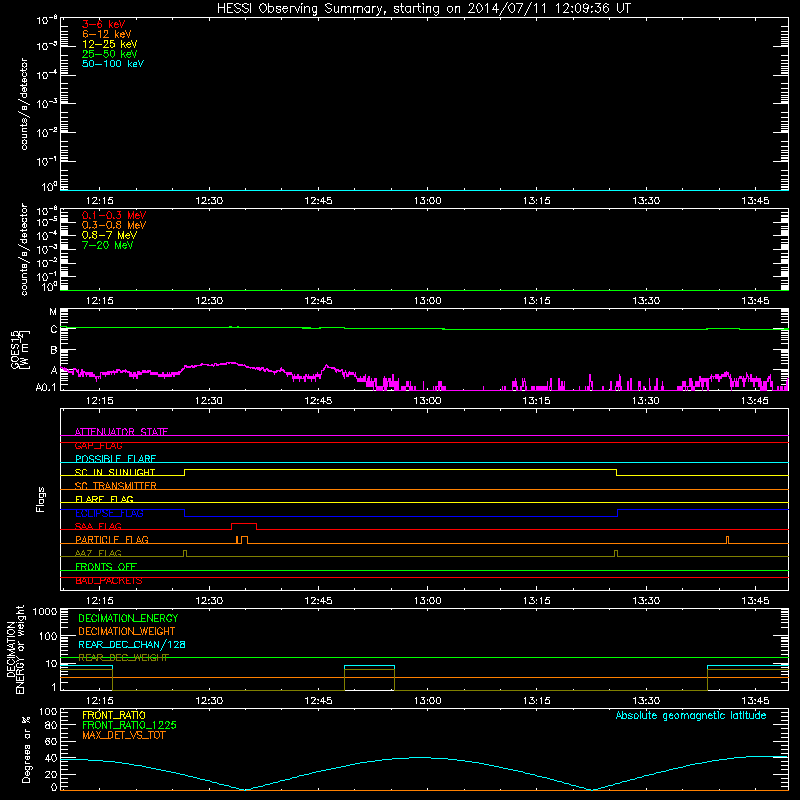Click the Degrees or % axis title
This screenshot has height=800, width=800.
26,749
